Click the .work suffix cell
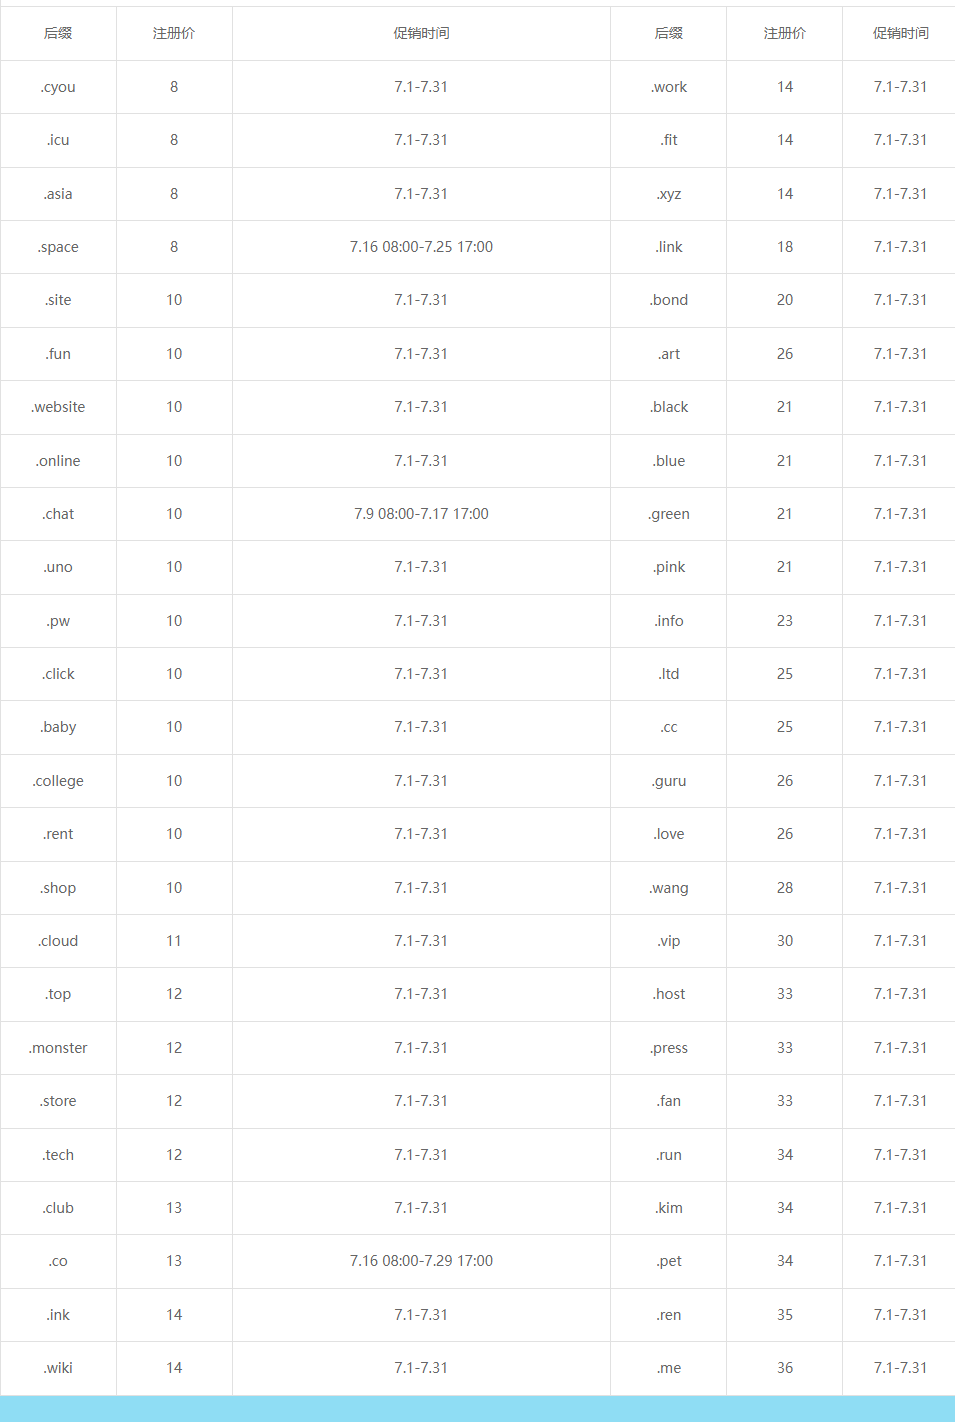This screenshot has width=955, height=1422. (669, 87)
